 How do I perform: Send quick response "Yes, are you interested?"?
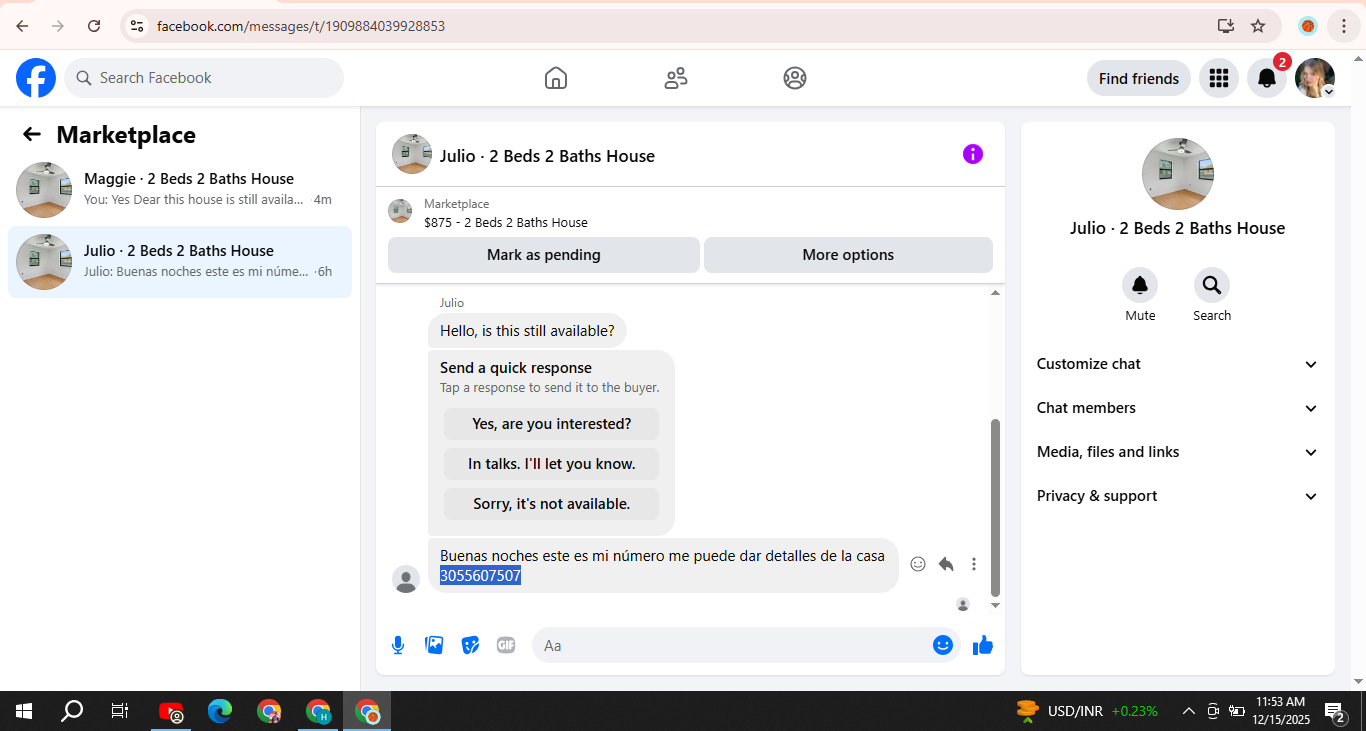point(552,424)
